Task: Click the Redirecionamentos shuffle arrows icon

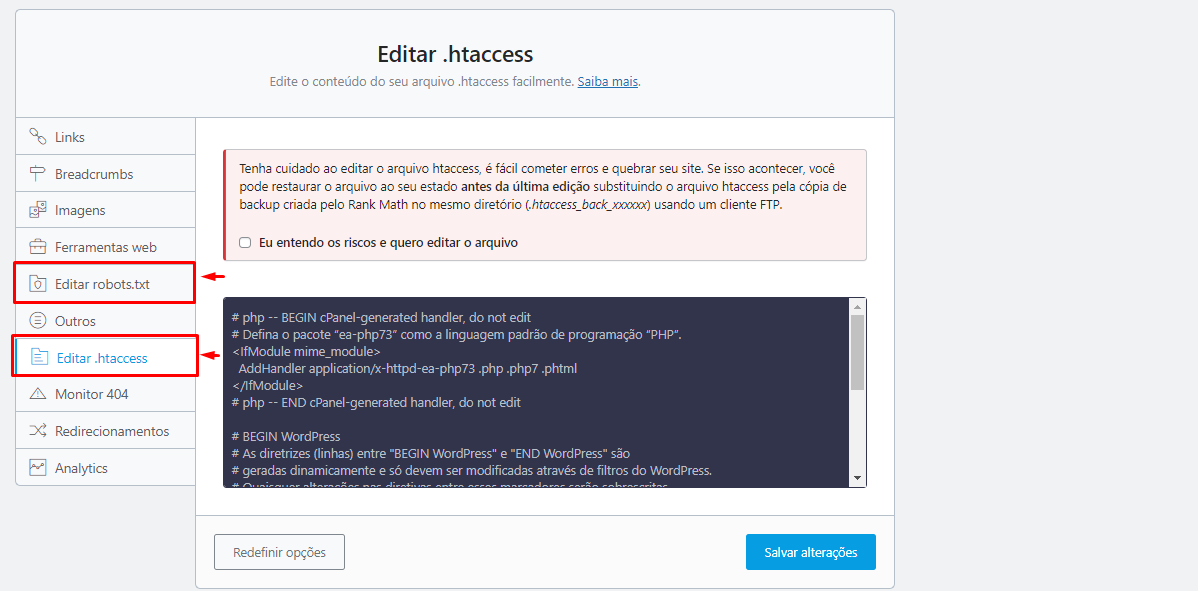Action: (x=38, y=431)
